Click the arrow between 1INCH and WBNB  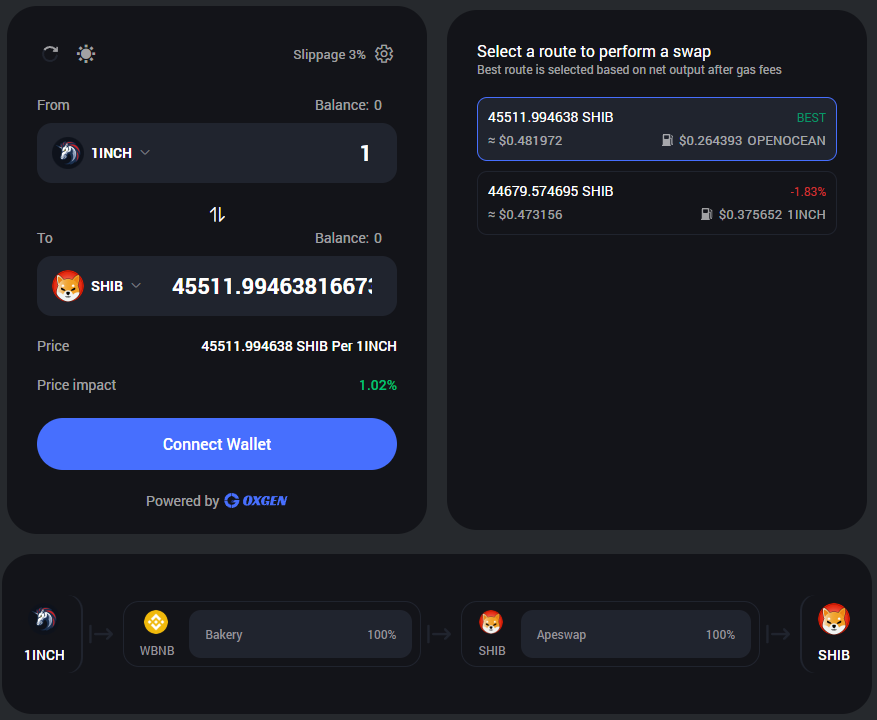tap(101, 634)
